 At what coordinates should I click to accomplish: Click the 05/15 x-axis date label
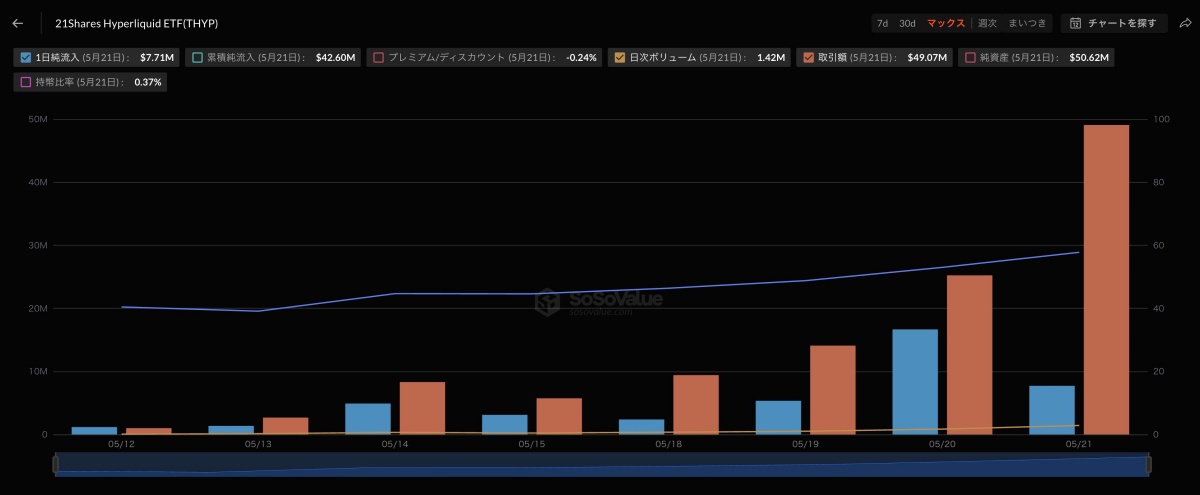pos(532,444)
